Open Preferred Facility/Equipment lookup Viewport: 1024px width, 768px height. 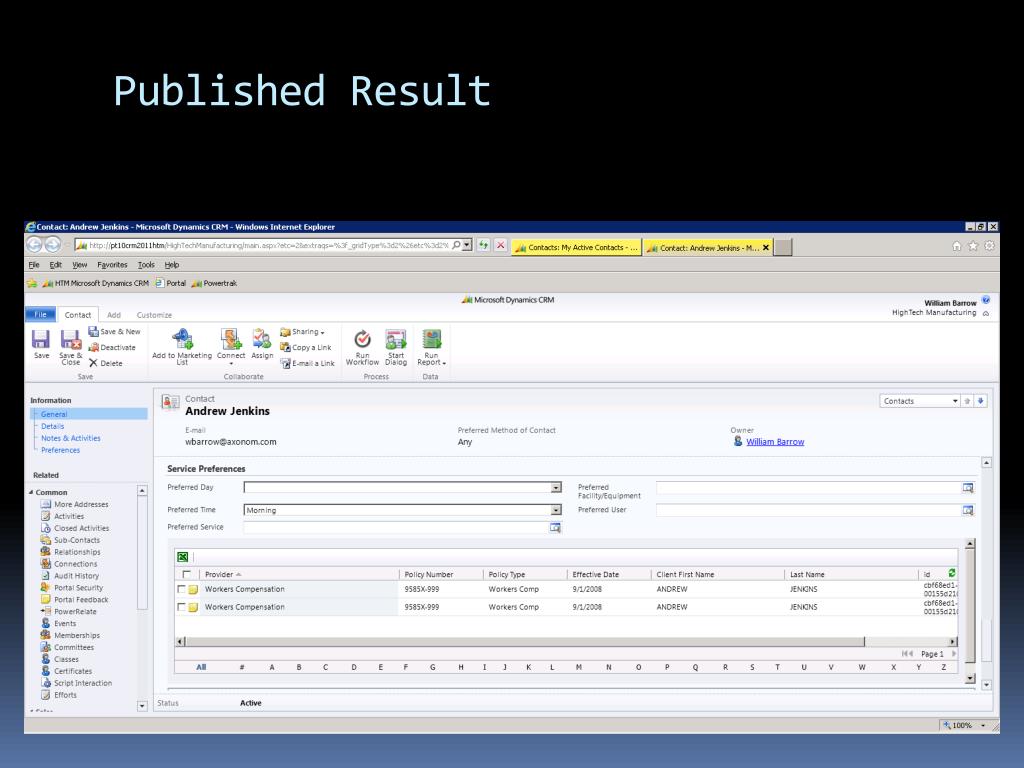click(968, 488)
